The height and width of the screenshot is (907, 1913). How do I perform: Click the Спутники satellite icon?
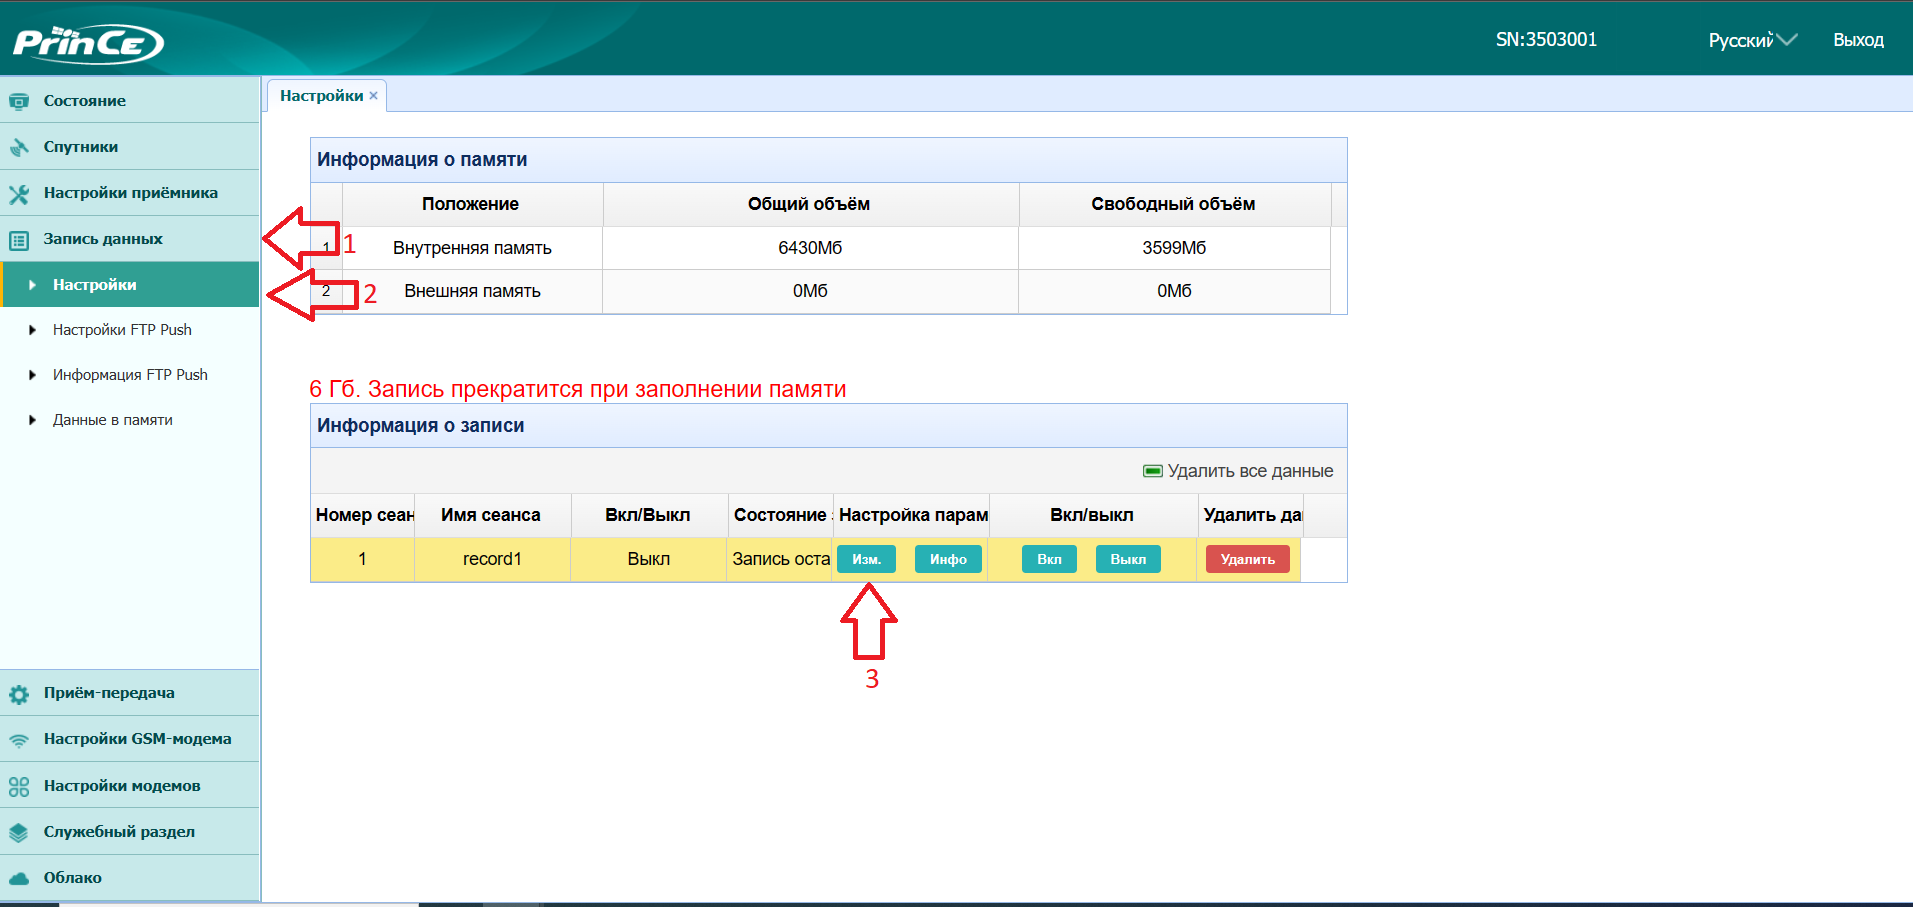tap(19, 147)
